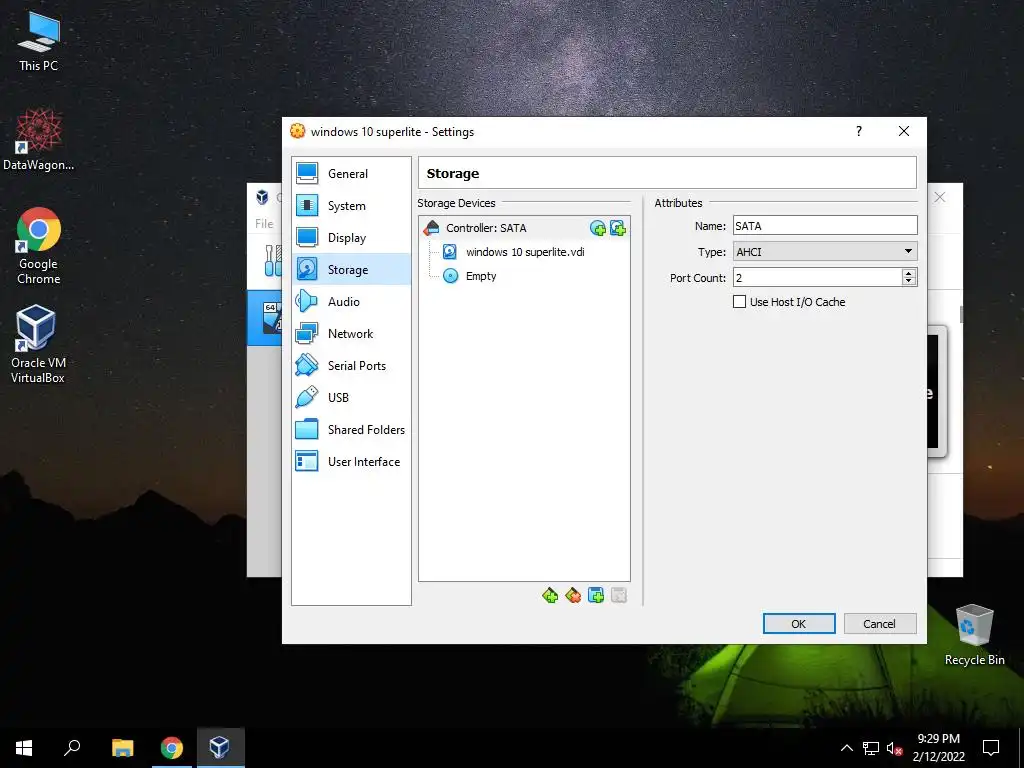
Task: Select the windows 10 superlite.vdi disk
Action: pos(524,252)
